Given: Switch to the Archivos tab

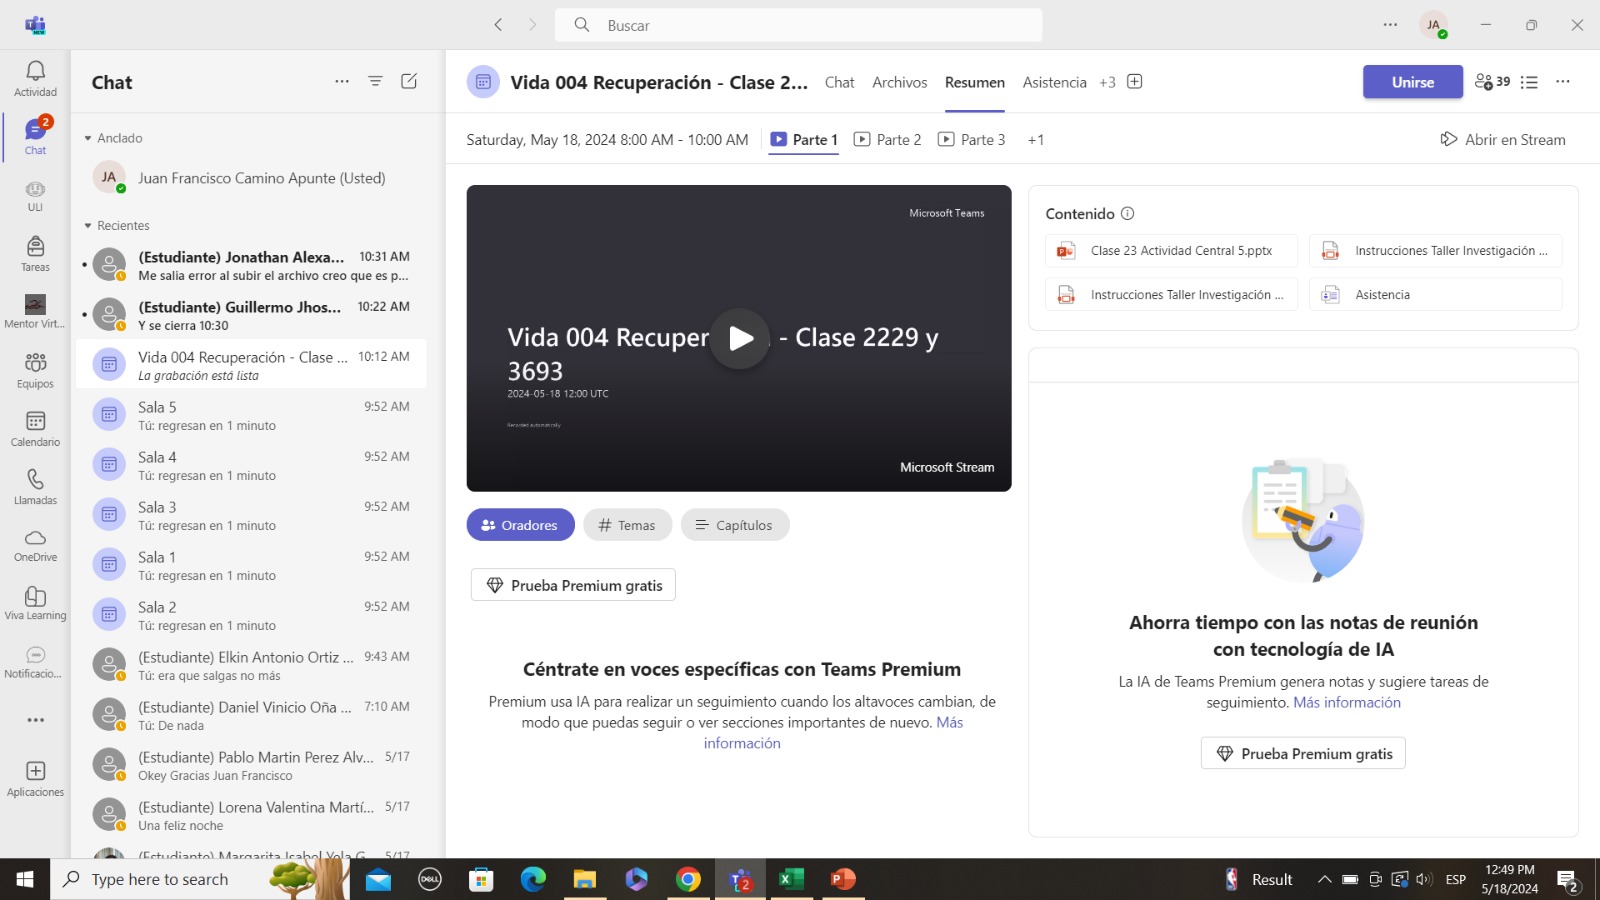Looking at the screenshot, I should [899, 83].
